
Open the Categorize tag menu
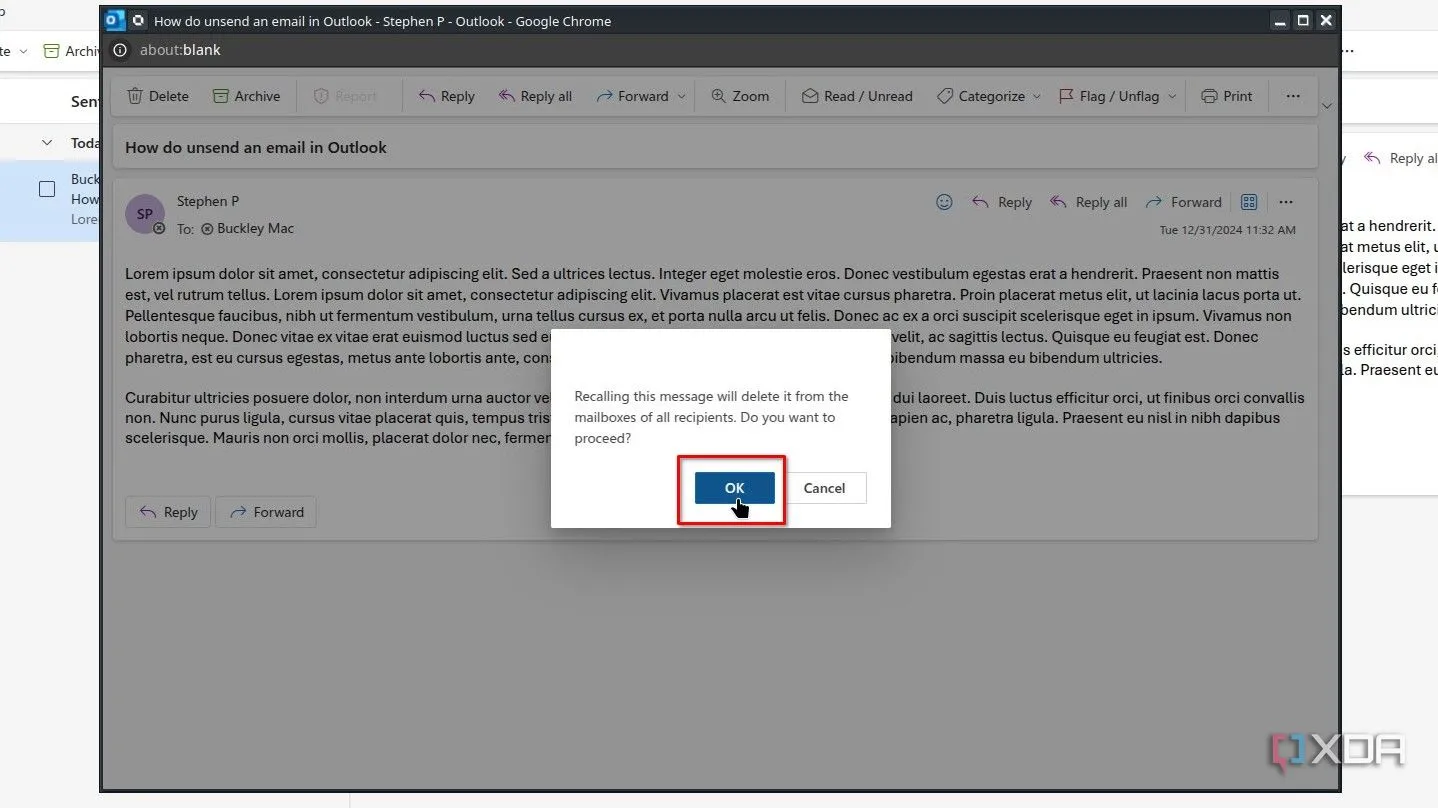(x=981, y=96)
